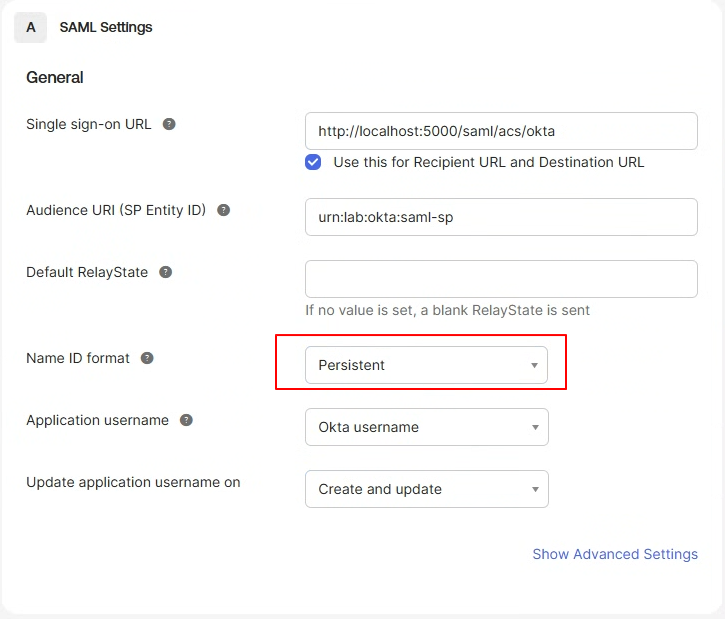Click the blank RelayState hint text
Screen dimensions: 725x619
[x=448, y=310]
